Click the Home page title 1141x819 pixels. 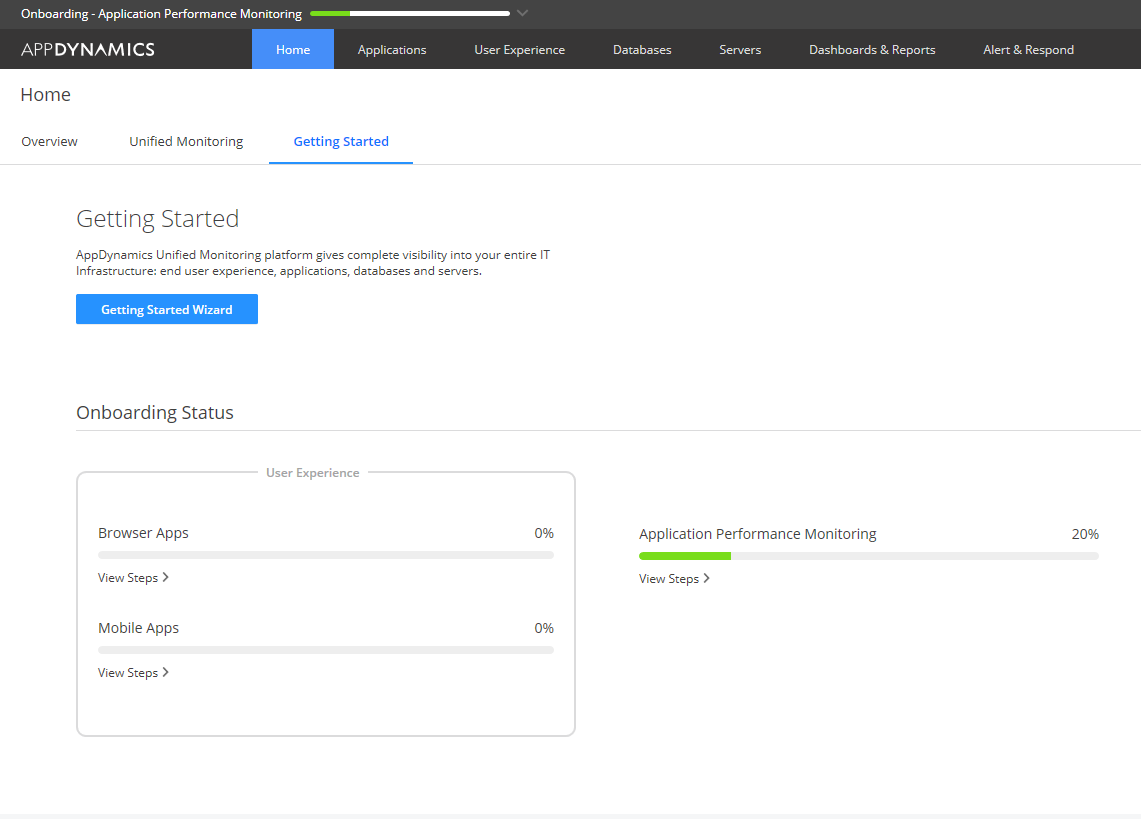45,95
